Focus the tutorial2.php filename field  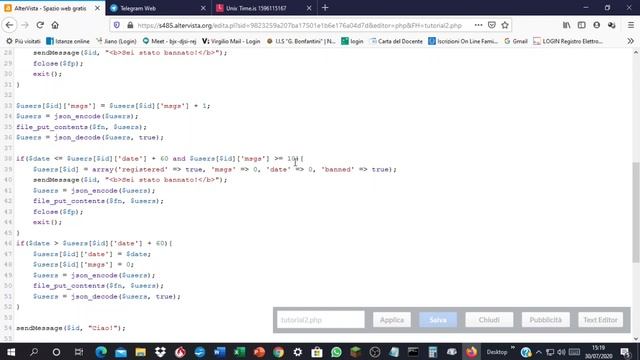coord(321,320)
